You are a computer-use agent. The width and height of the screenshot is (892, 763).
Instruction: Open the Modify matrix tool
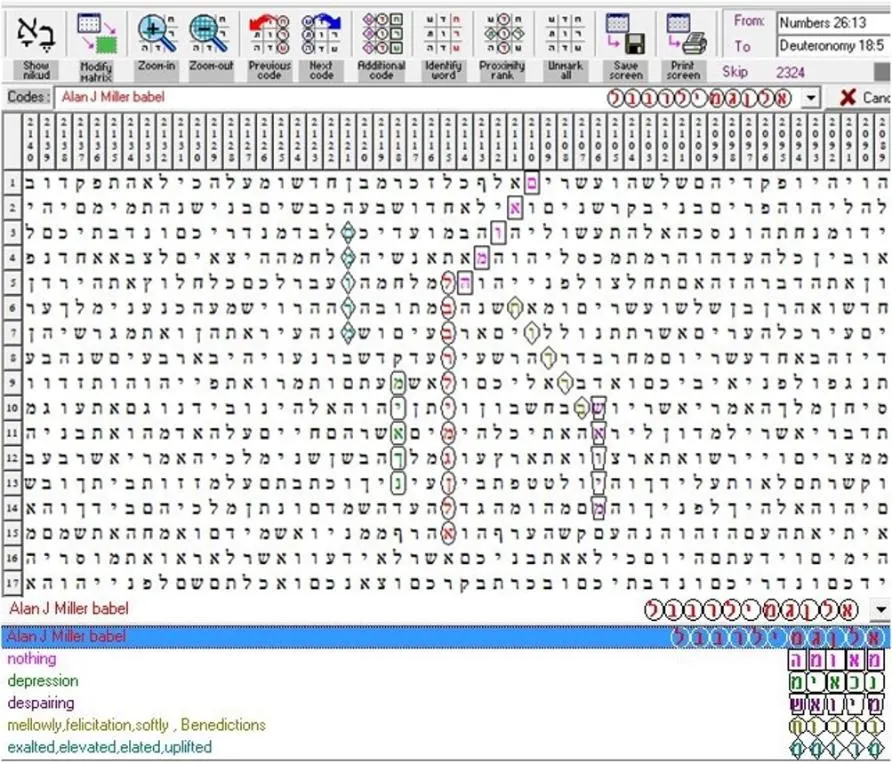tap(96, 48)
